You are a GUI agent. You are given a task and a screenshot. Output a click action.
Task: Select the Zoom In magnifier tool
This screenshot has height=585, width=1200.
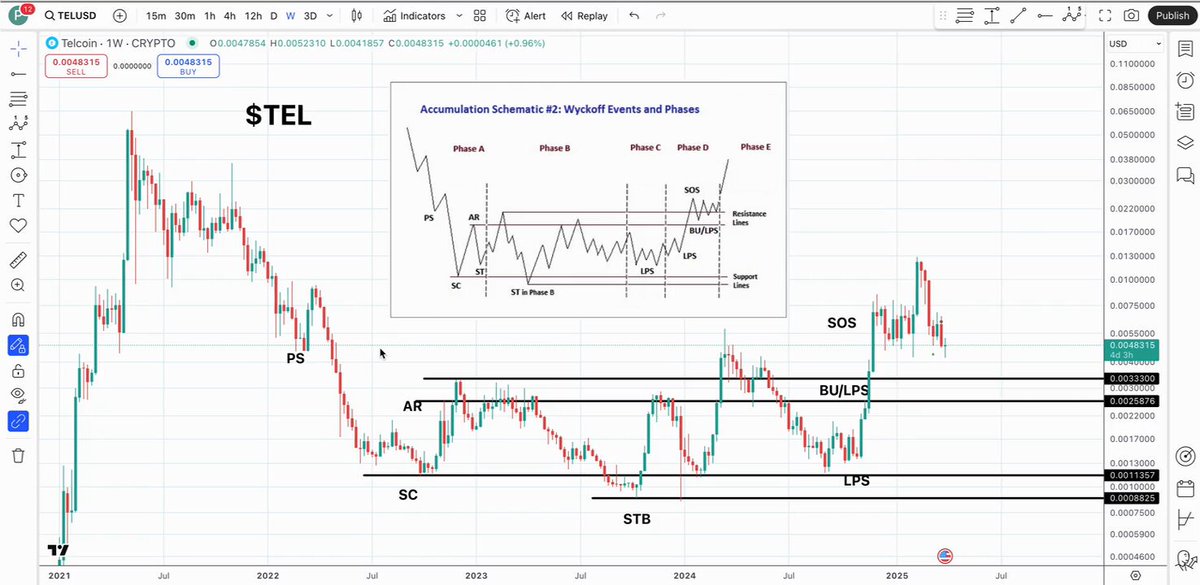[18, 286]
